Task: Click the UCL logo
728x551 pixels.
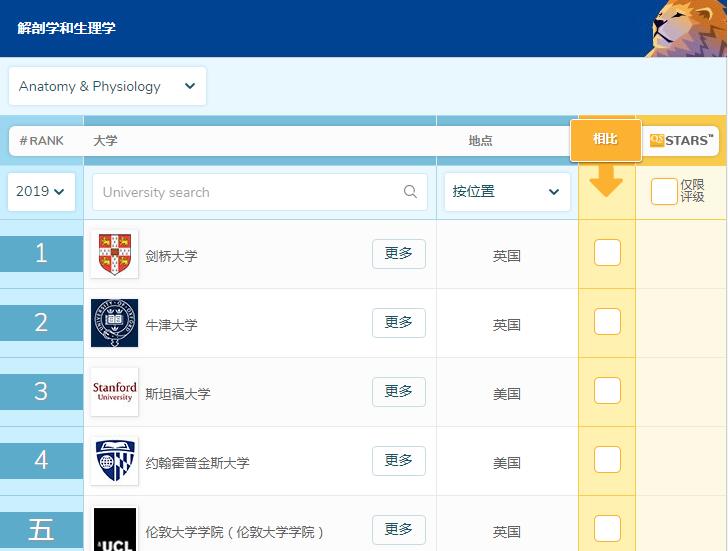Action: [114, 529]
